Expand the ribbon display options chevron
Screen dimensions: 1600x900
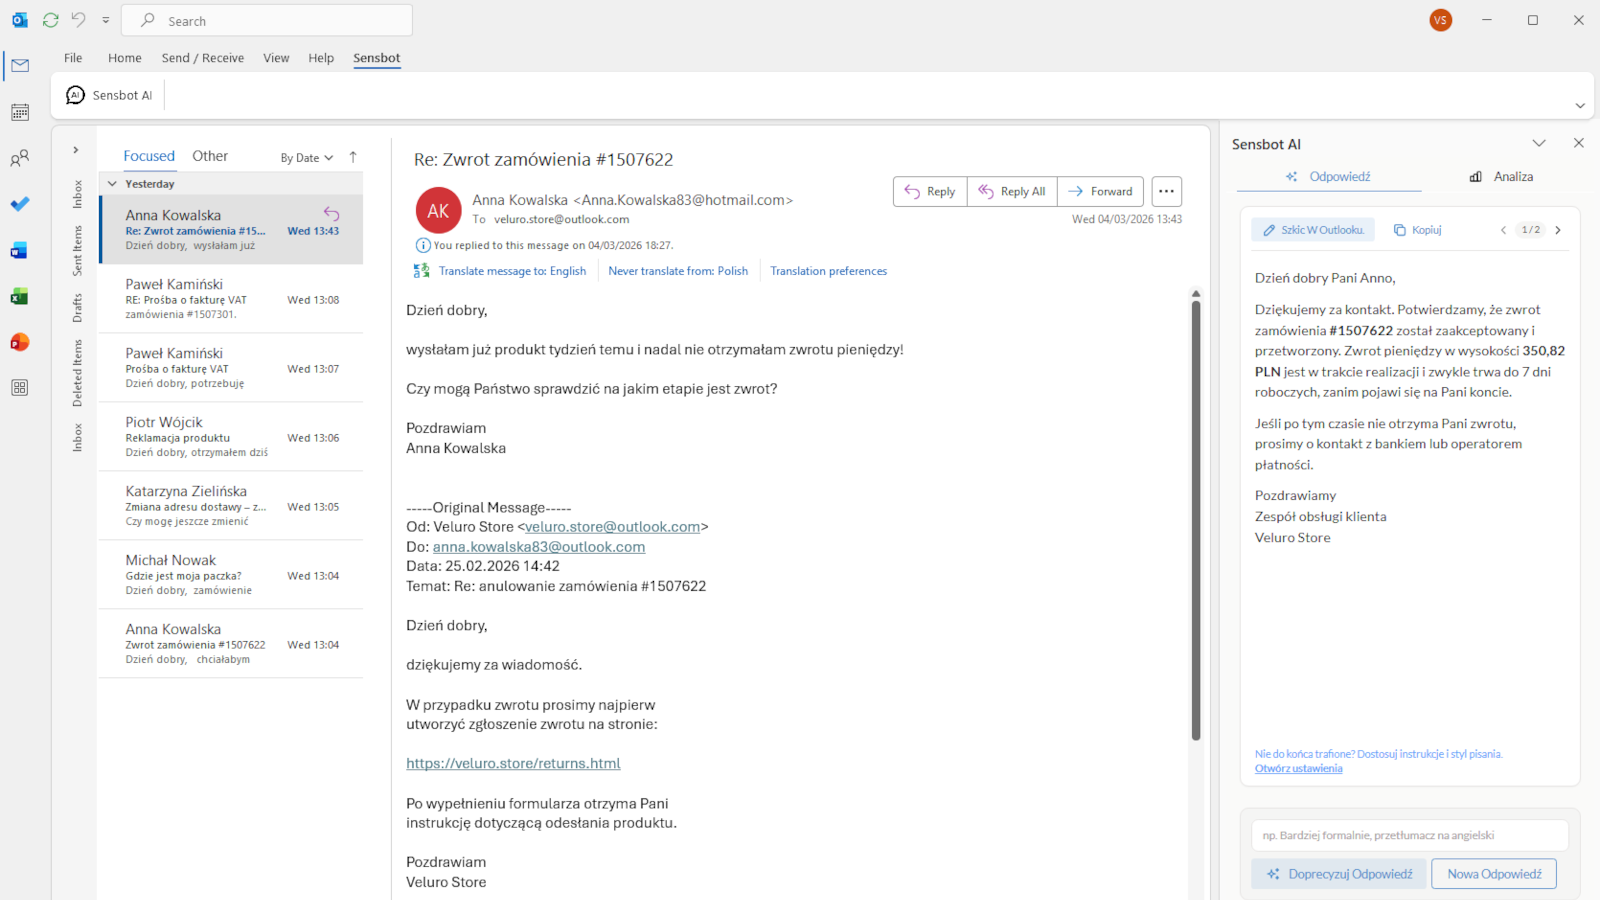coord(1580,105)
